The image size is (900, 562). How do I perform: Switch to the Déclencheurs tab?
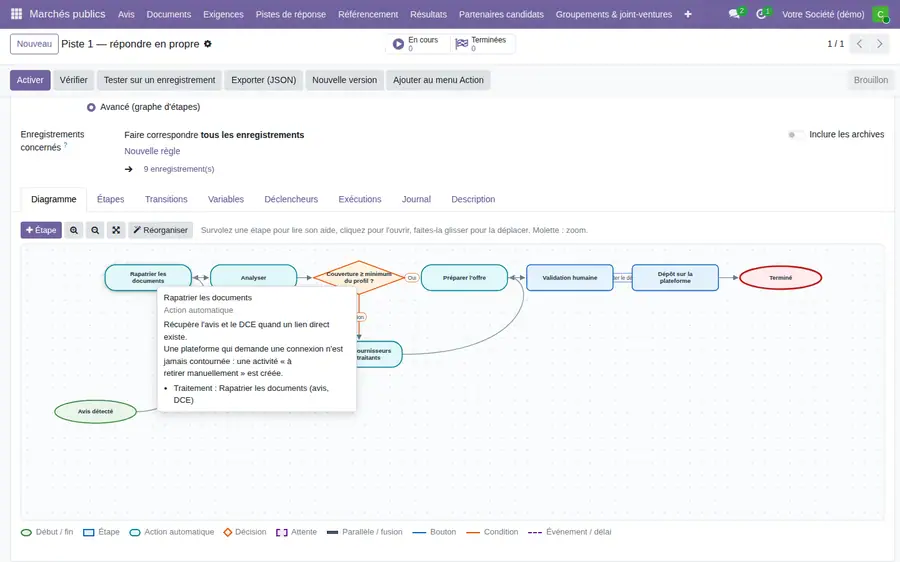(x=291, y=199)
